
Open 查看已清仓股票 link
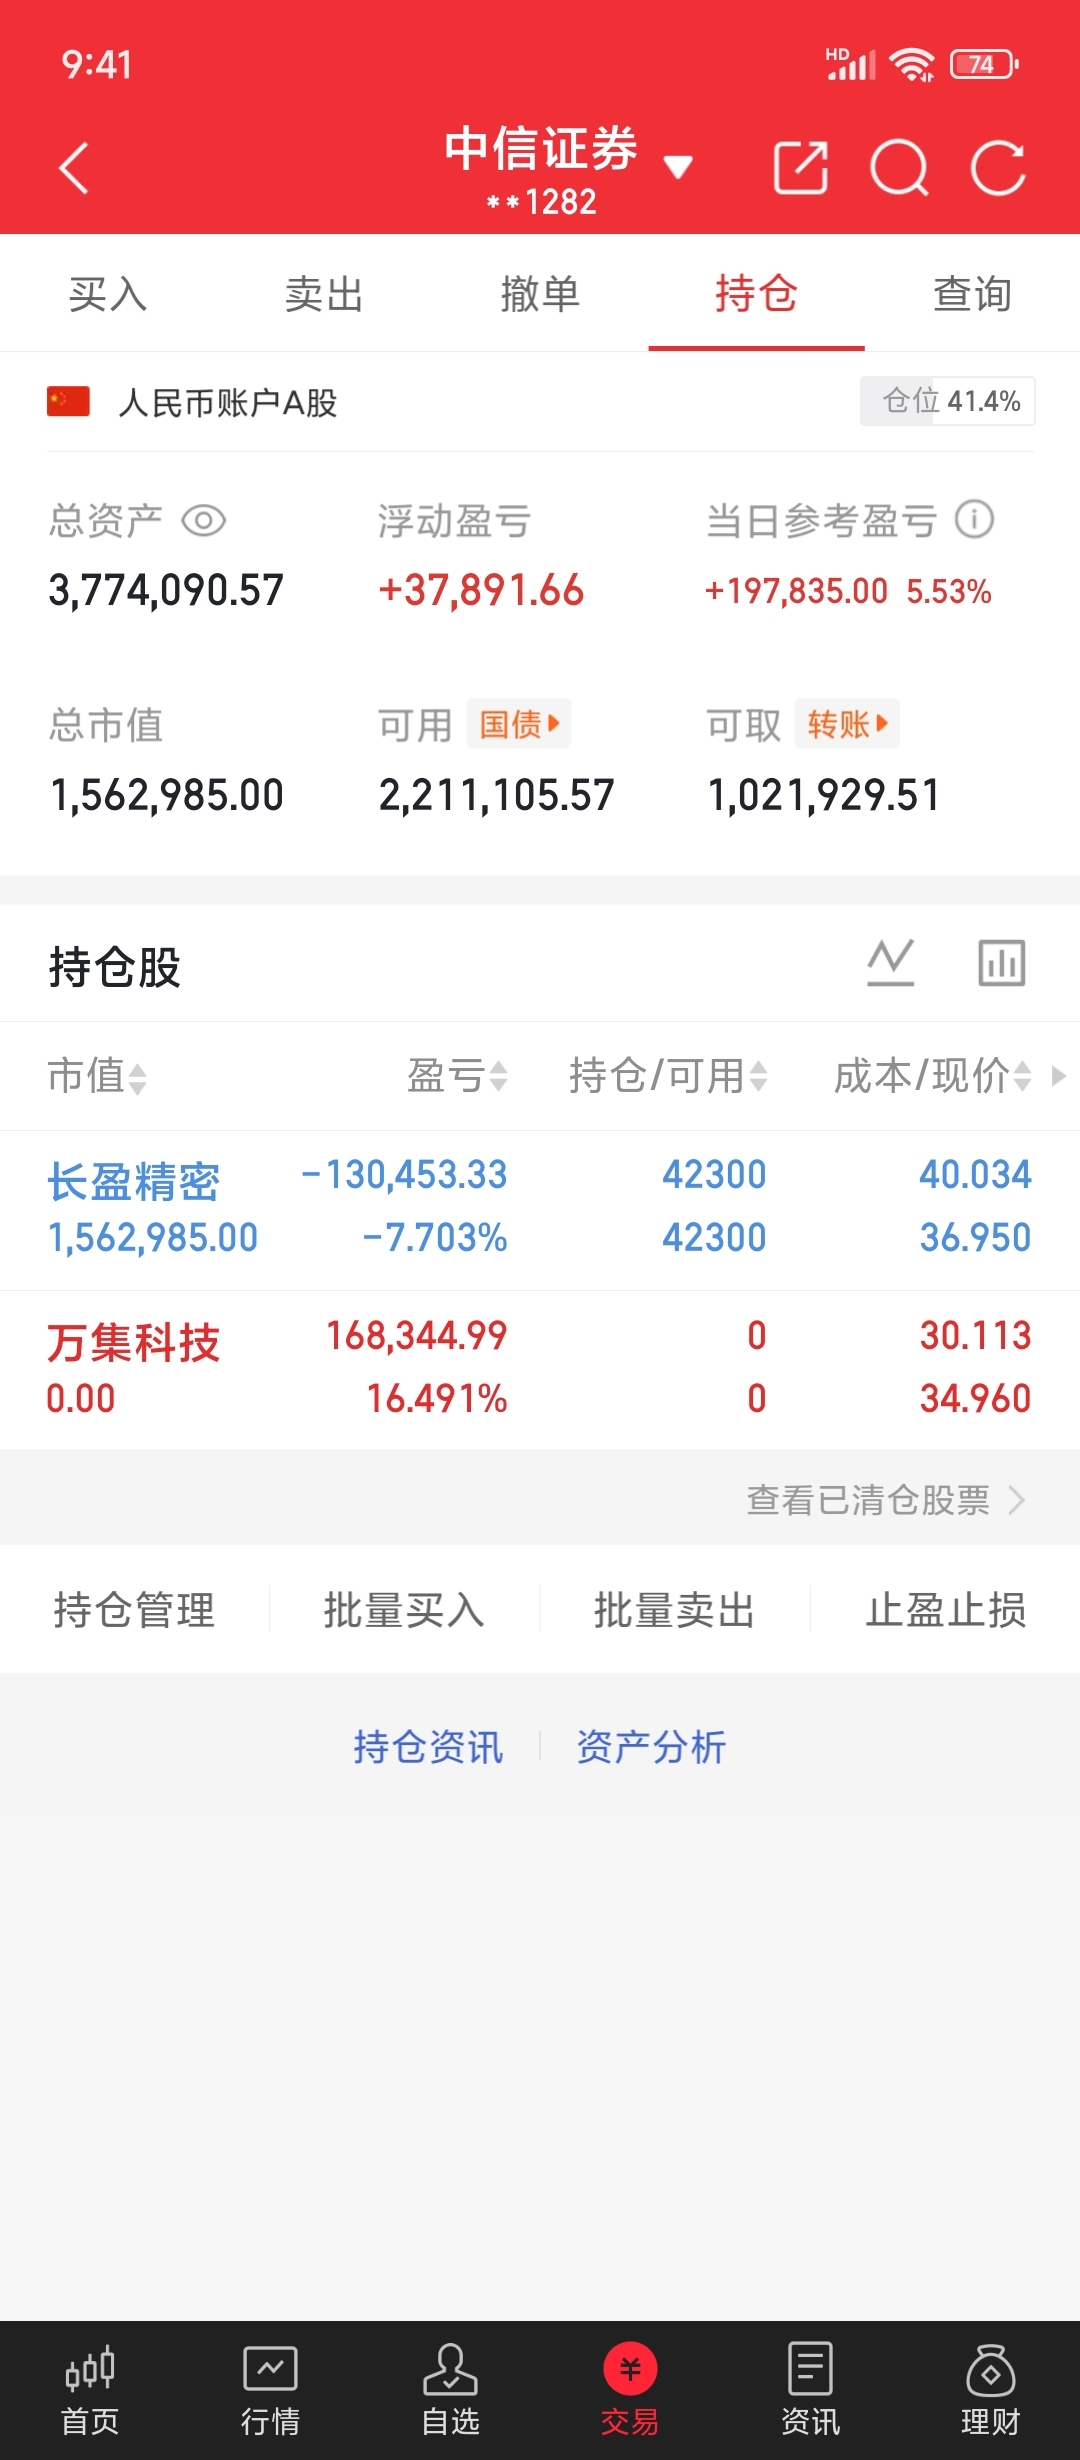[x=886, y=1500]
